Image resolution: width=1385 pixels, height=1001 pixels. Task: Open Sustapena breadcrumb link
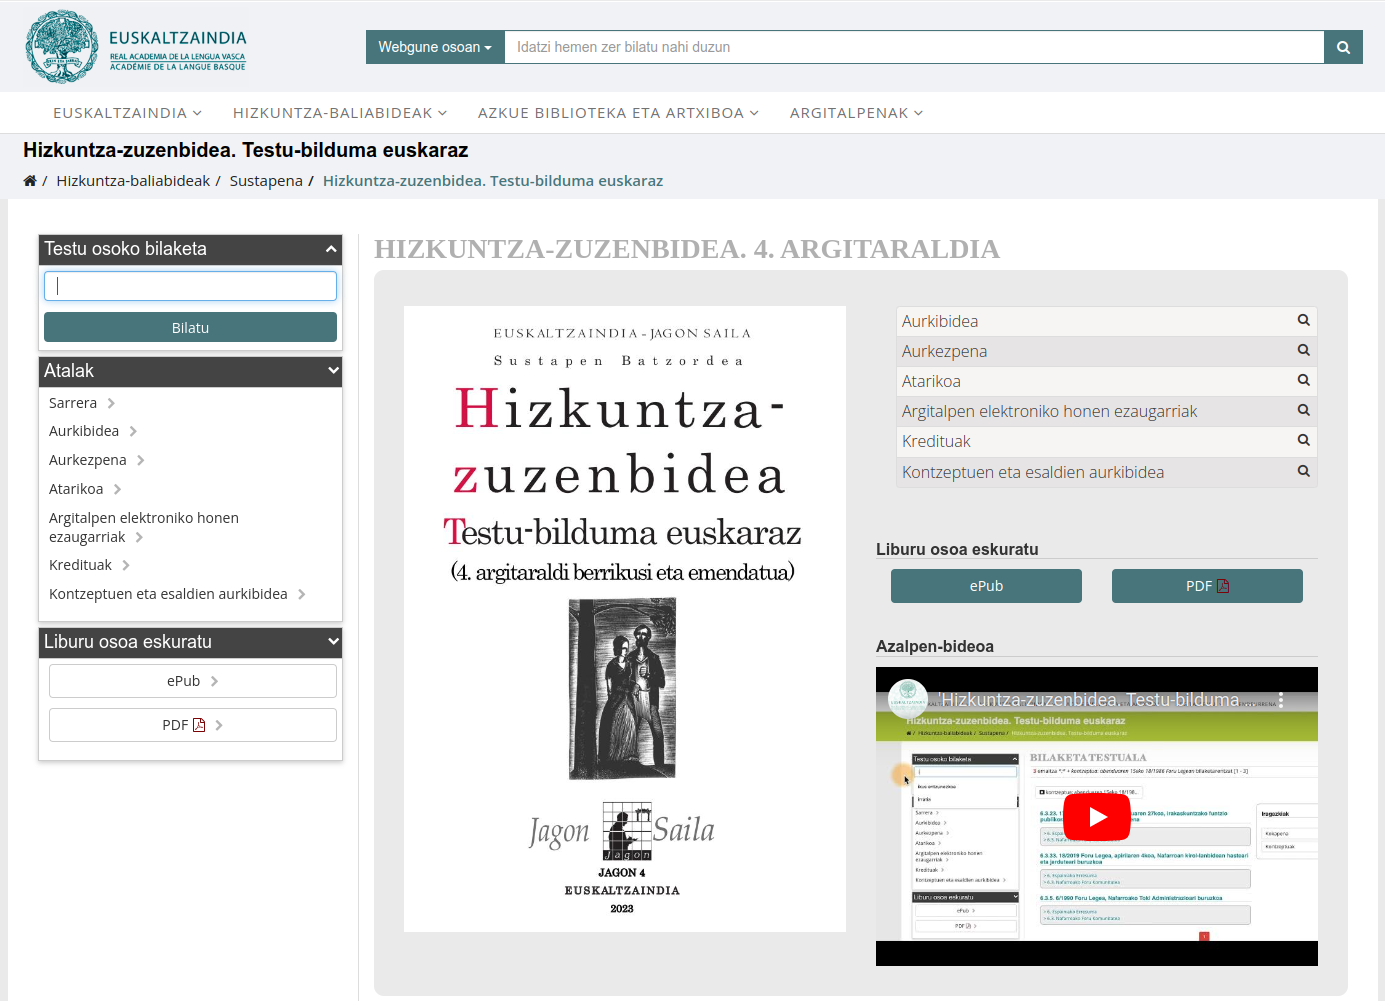pos(266,181)
